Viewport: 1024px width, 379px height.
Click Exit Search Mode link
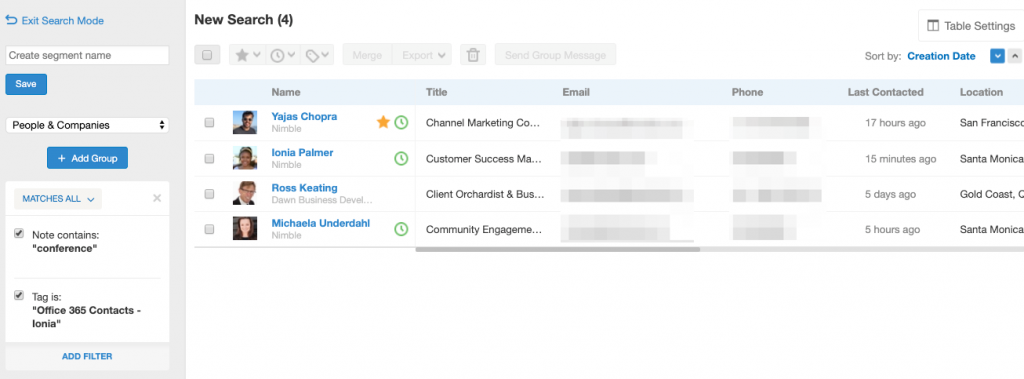pos(55,21)
